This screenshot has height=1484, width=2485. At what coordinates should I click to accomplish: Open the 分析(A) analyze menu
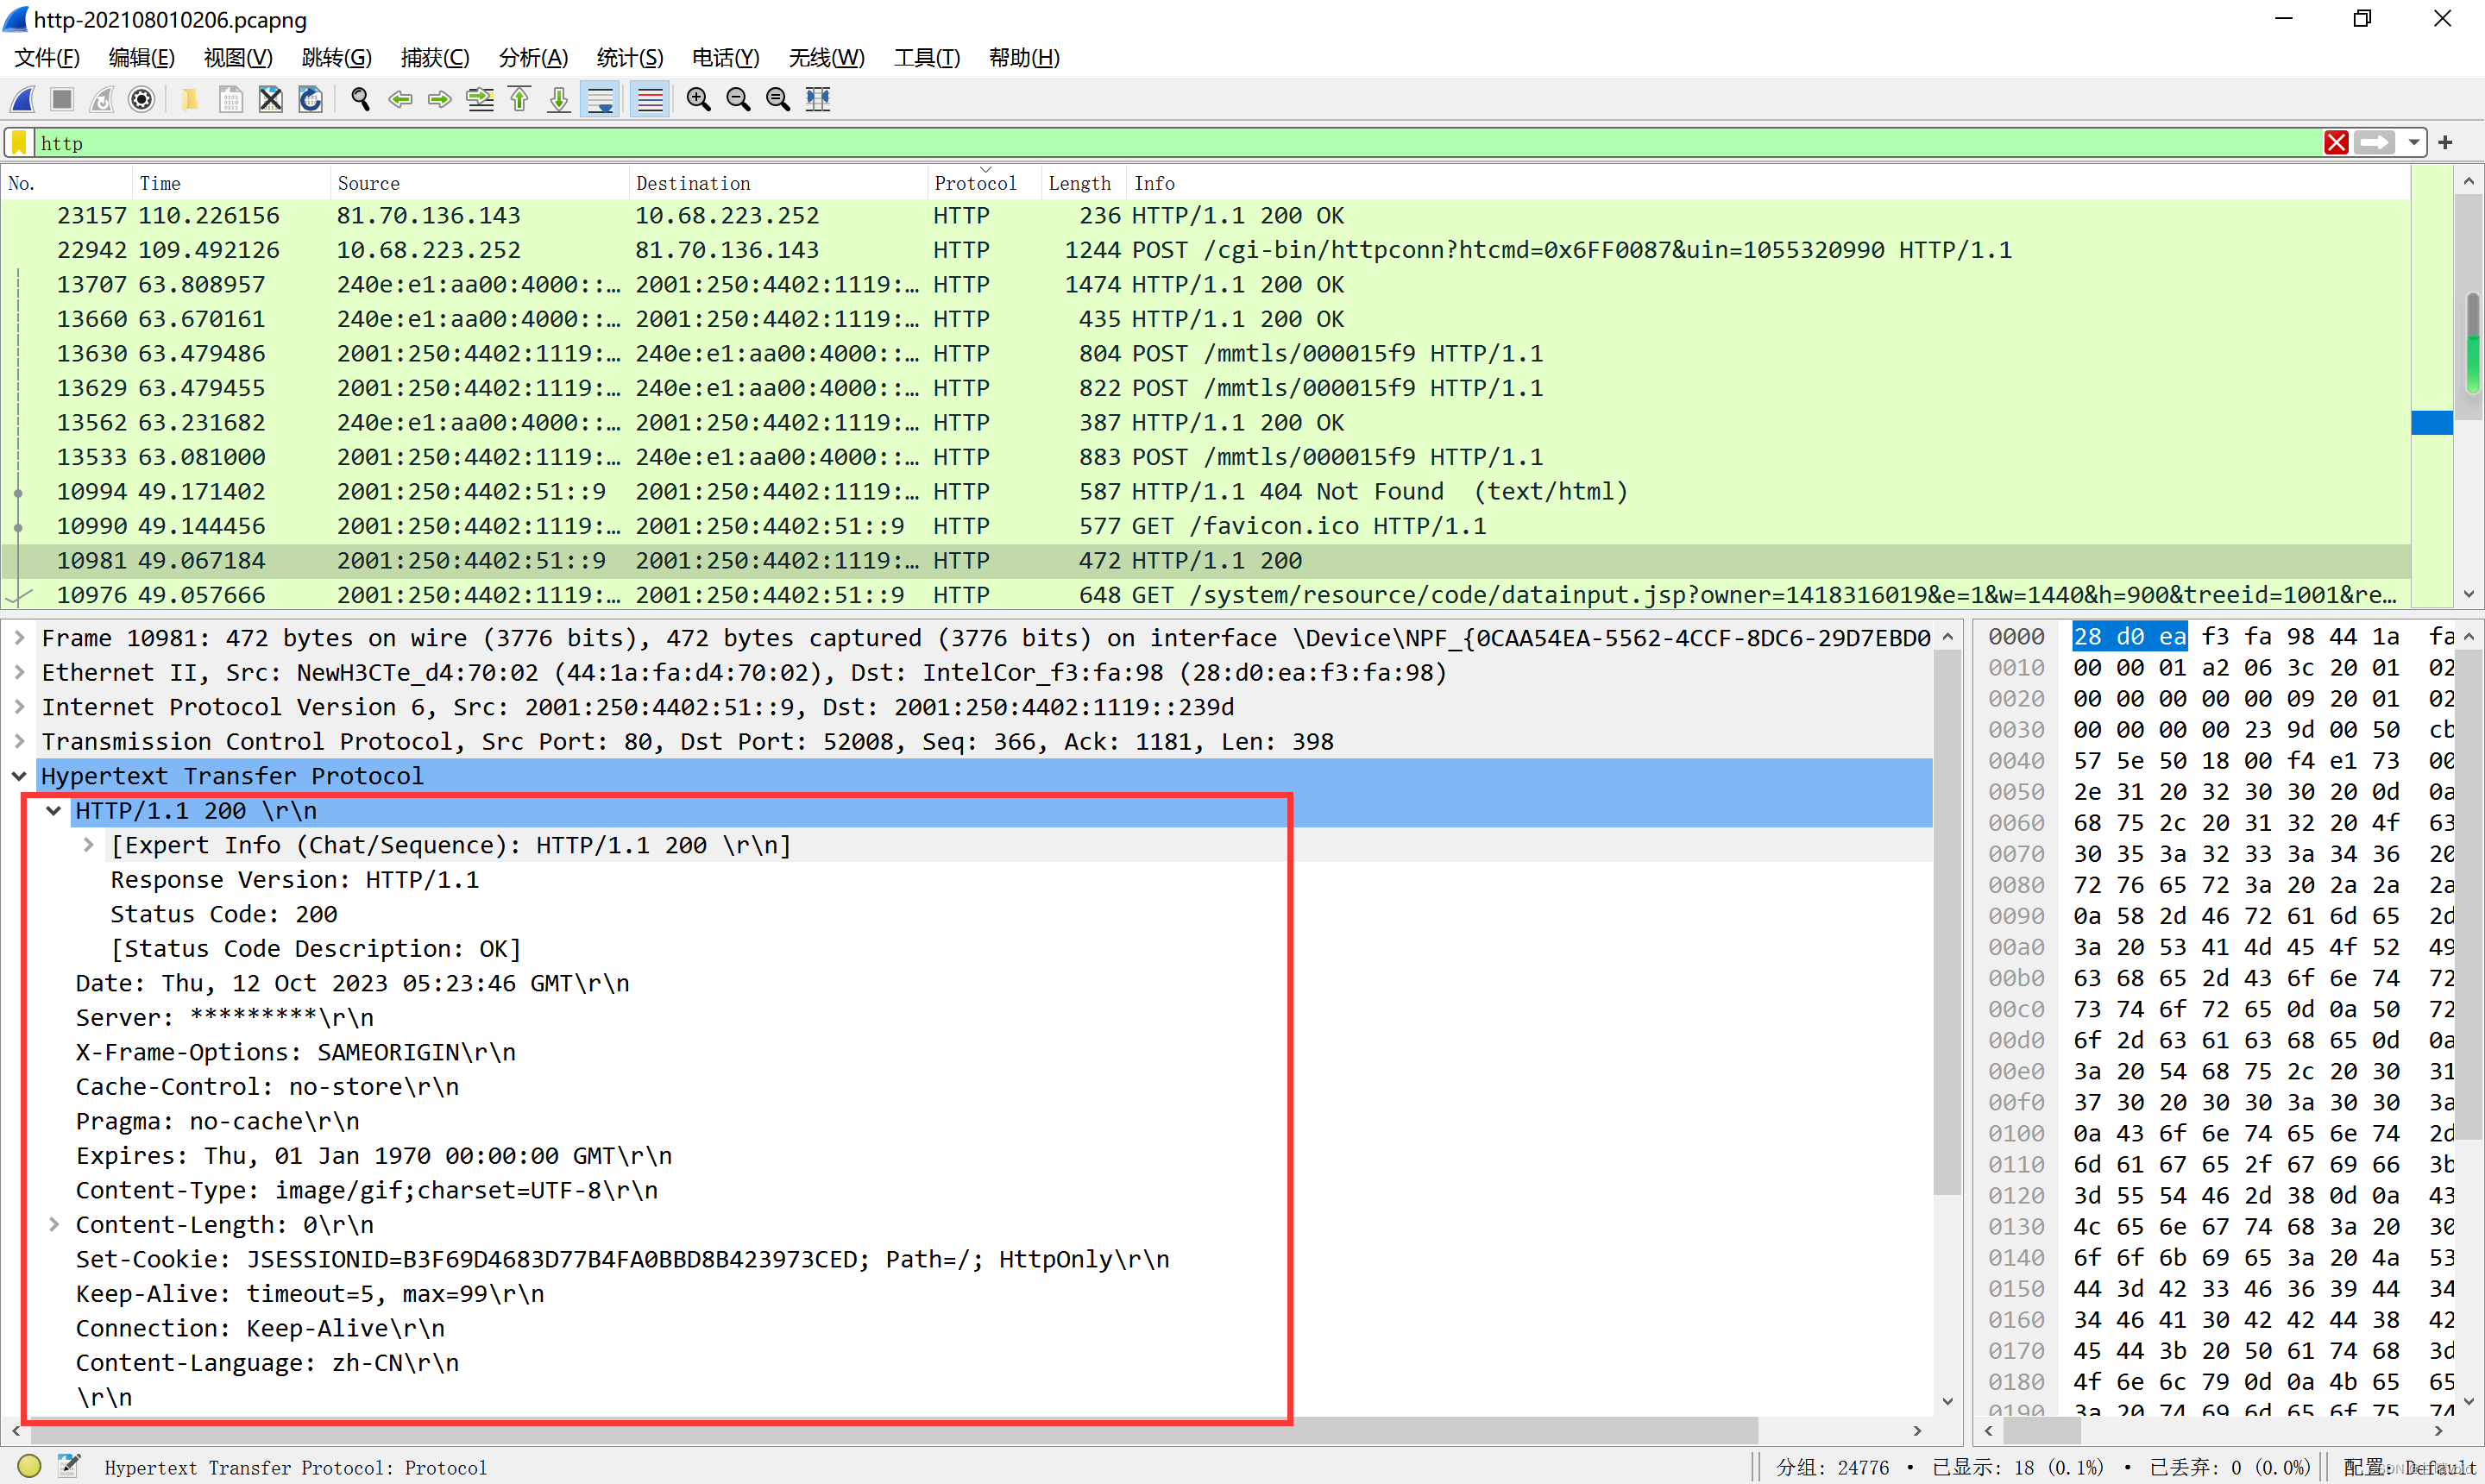pos(533,58)
